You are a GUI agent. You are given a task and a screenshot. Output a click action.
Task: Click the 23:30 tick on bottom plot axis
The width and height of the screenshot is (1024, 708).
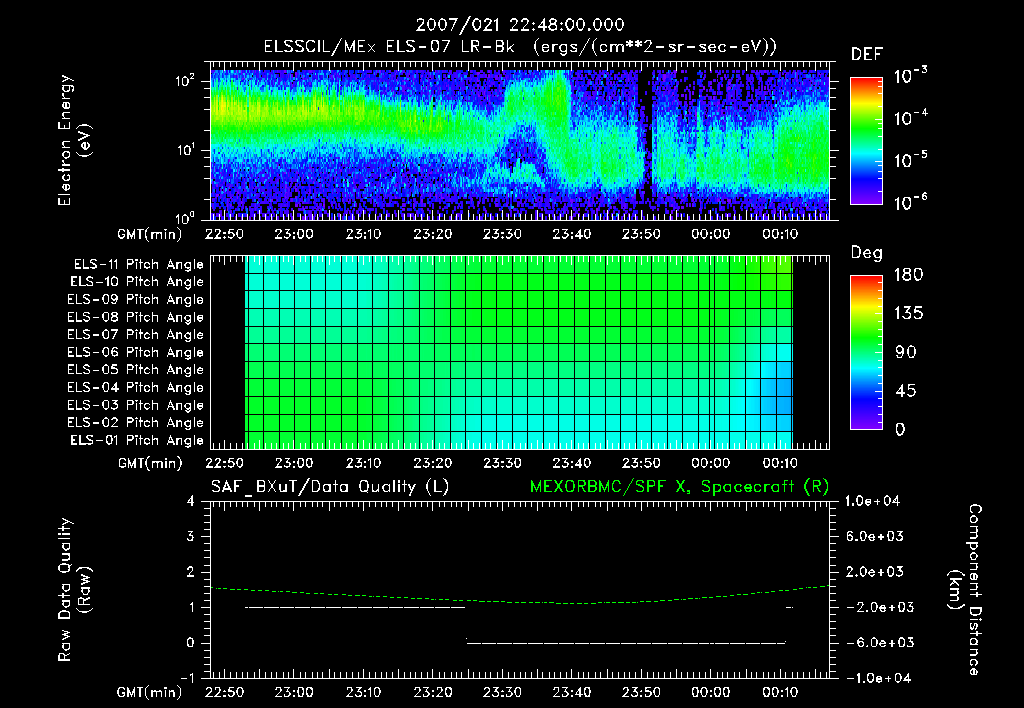(502, 692)
